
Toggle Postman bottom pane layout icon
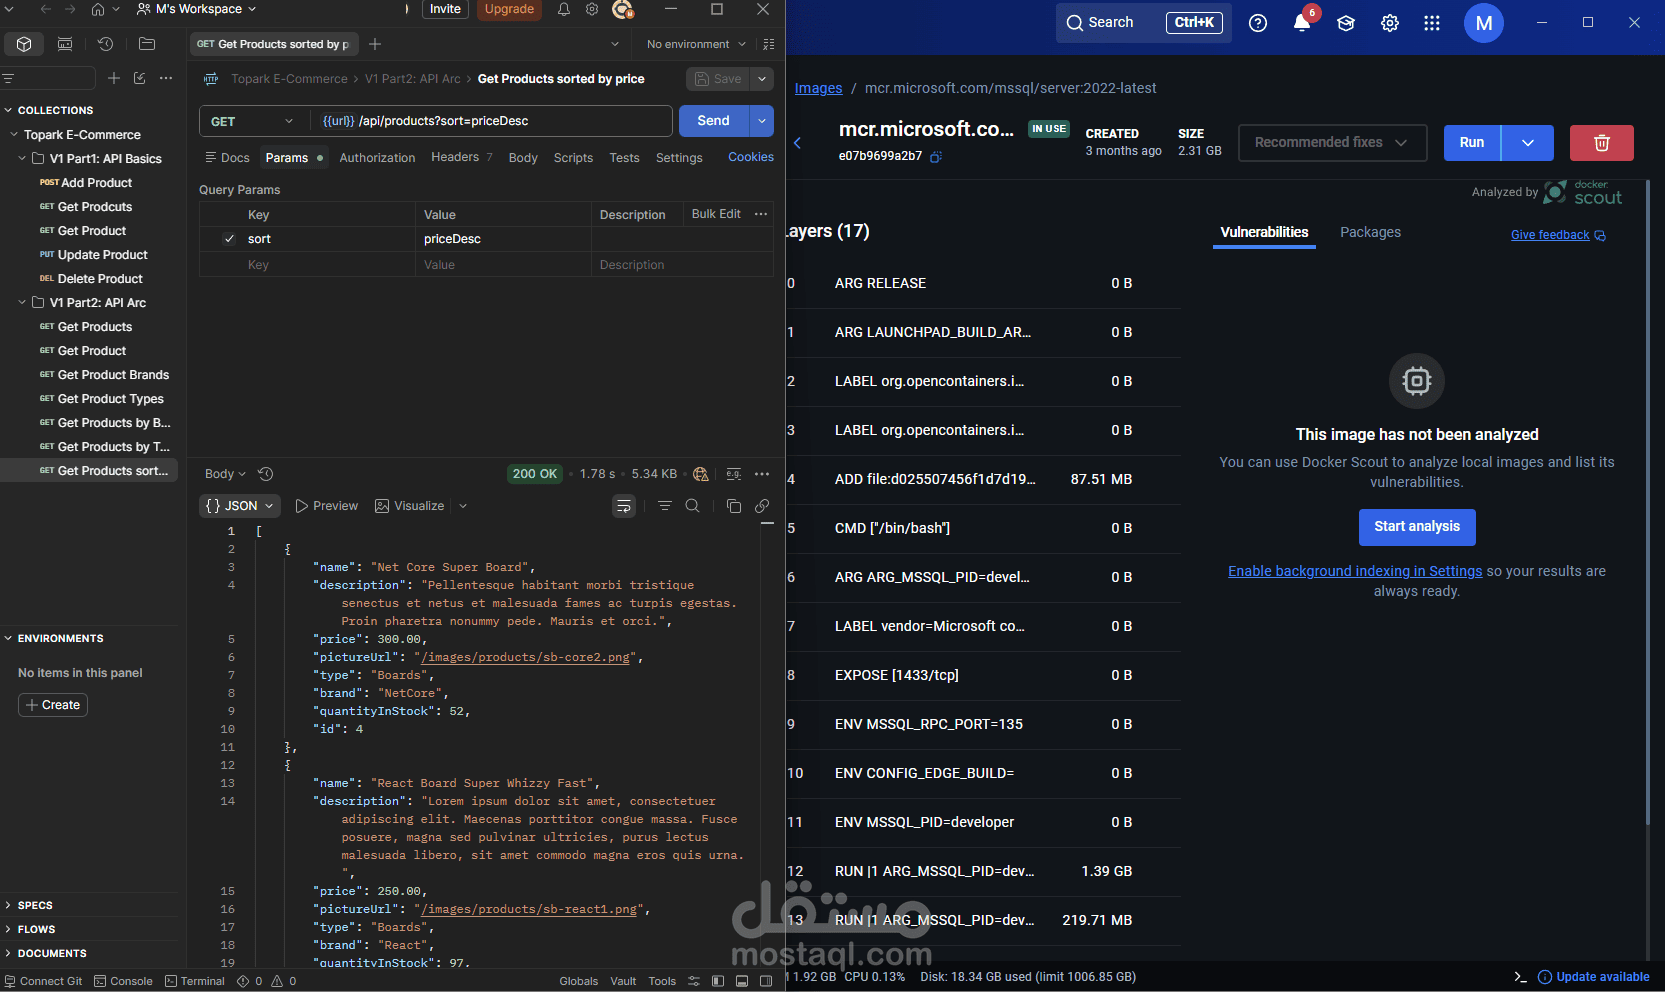pos(742,981)
